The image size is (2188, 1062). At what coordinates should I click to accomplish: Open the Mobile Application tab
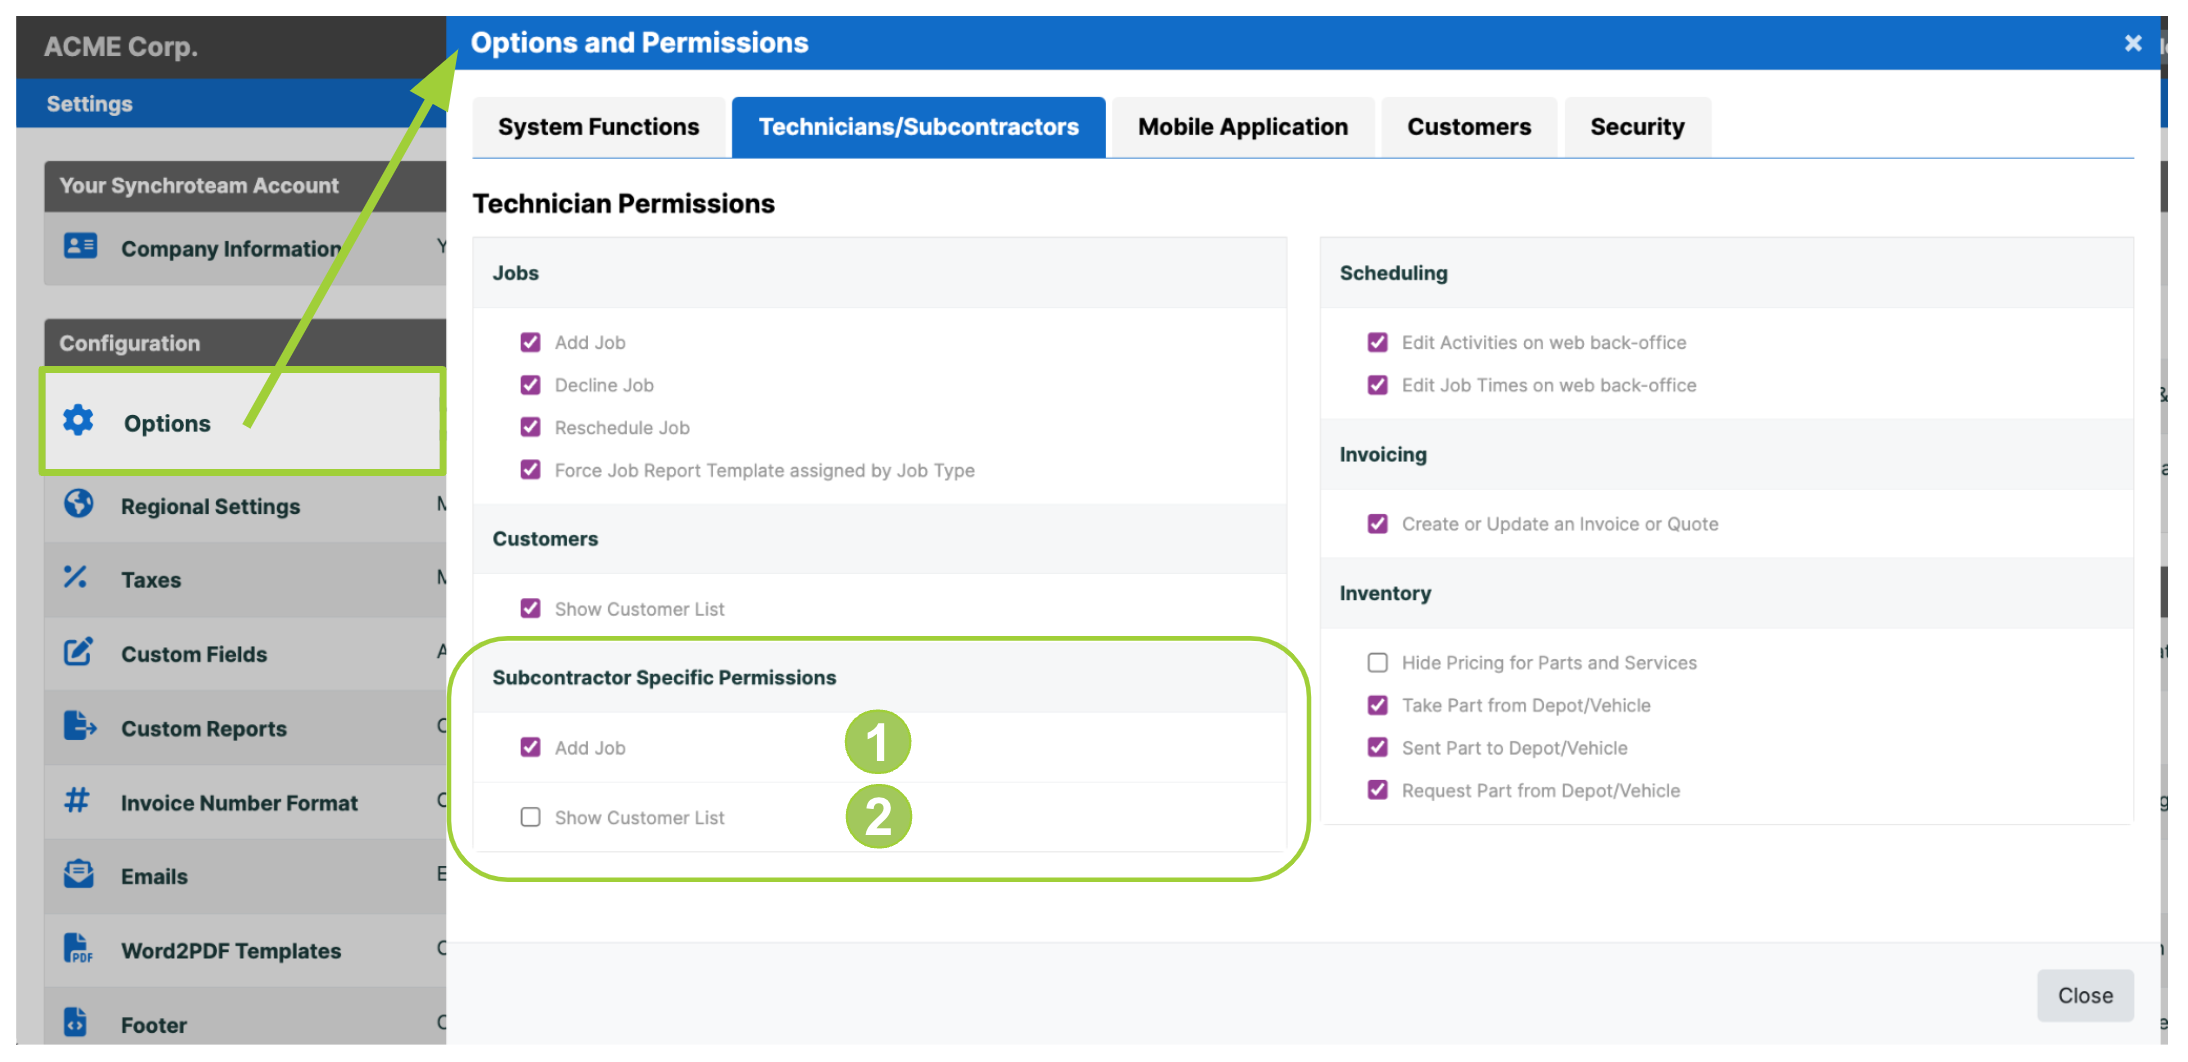[x=1242, y=127]
